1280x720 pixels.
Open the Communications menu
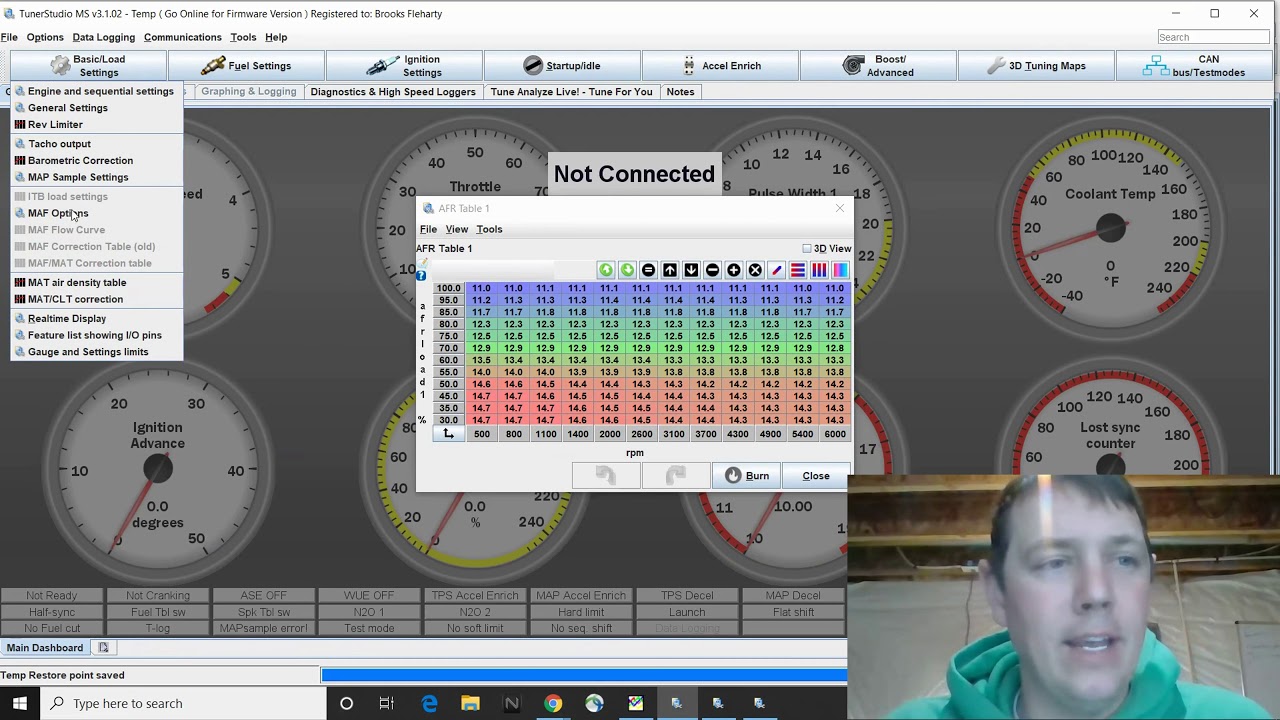182,37
